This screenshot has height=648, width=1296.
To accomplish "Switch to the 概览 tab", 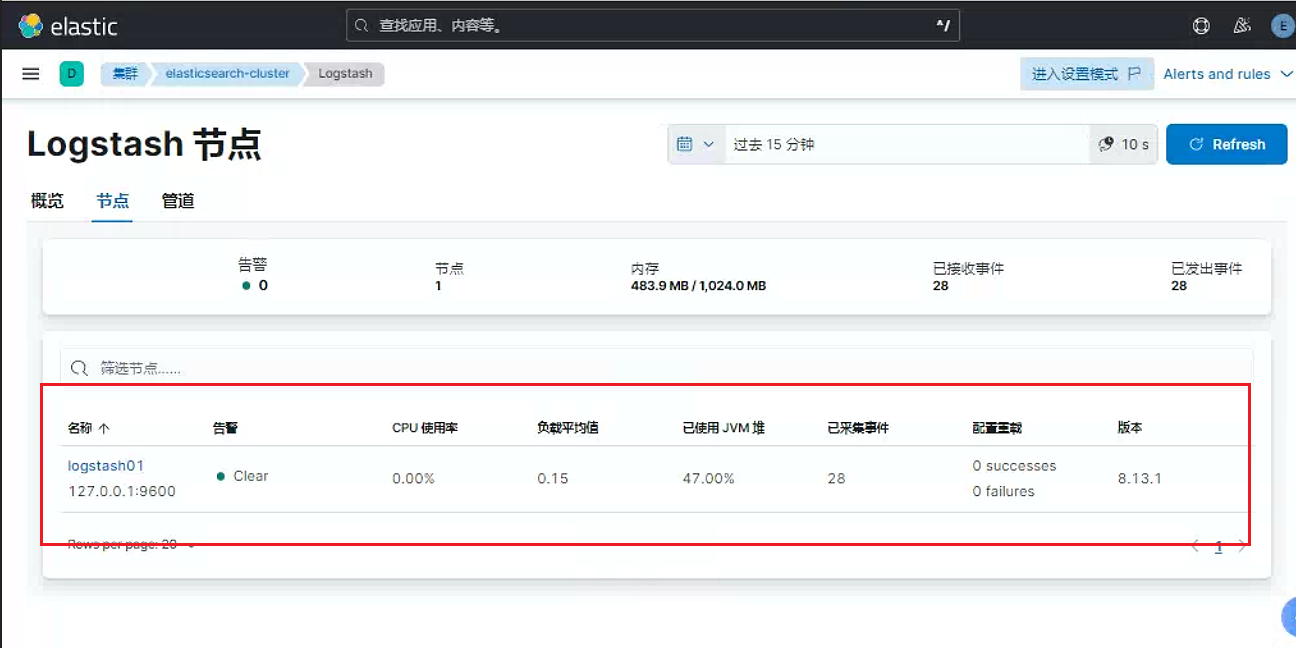I will click(47, 201).
